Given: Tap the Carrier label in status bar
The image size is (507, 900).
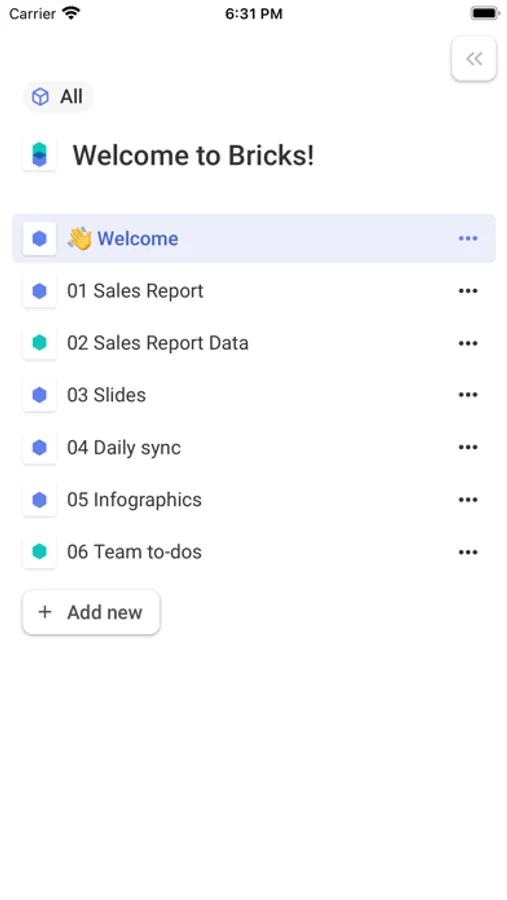Looking at the screenshot, I should pyautogui.click(x=32, y=14).
